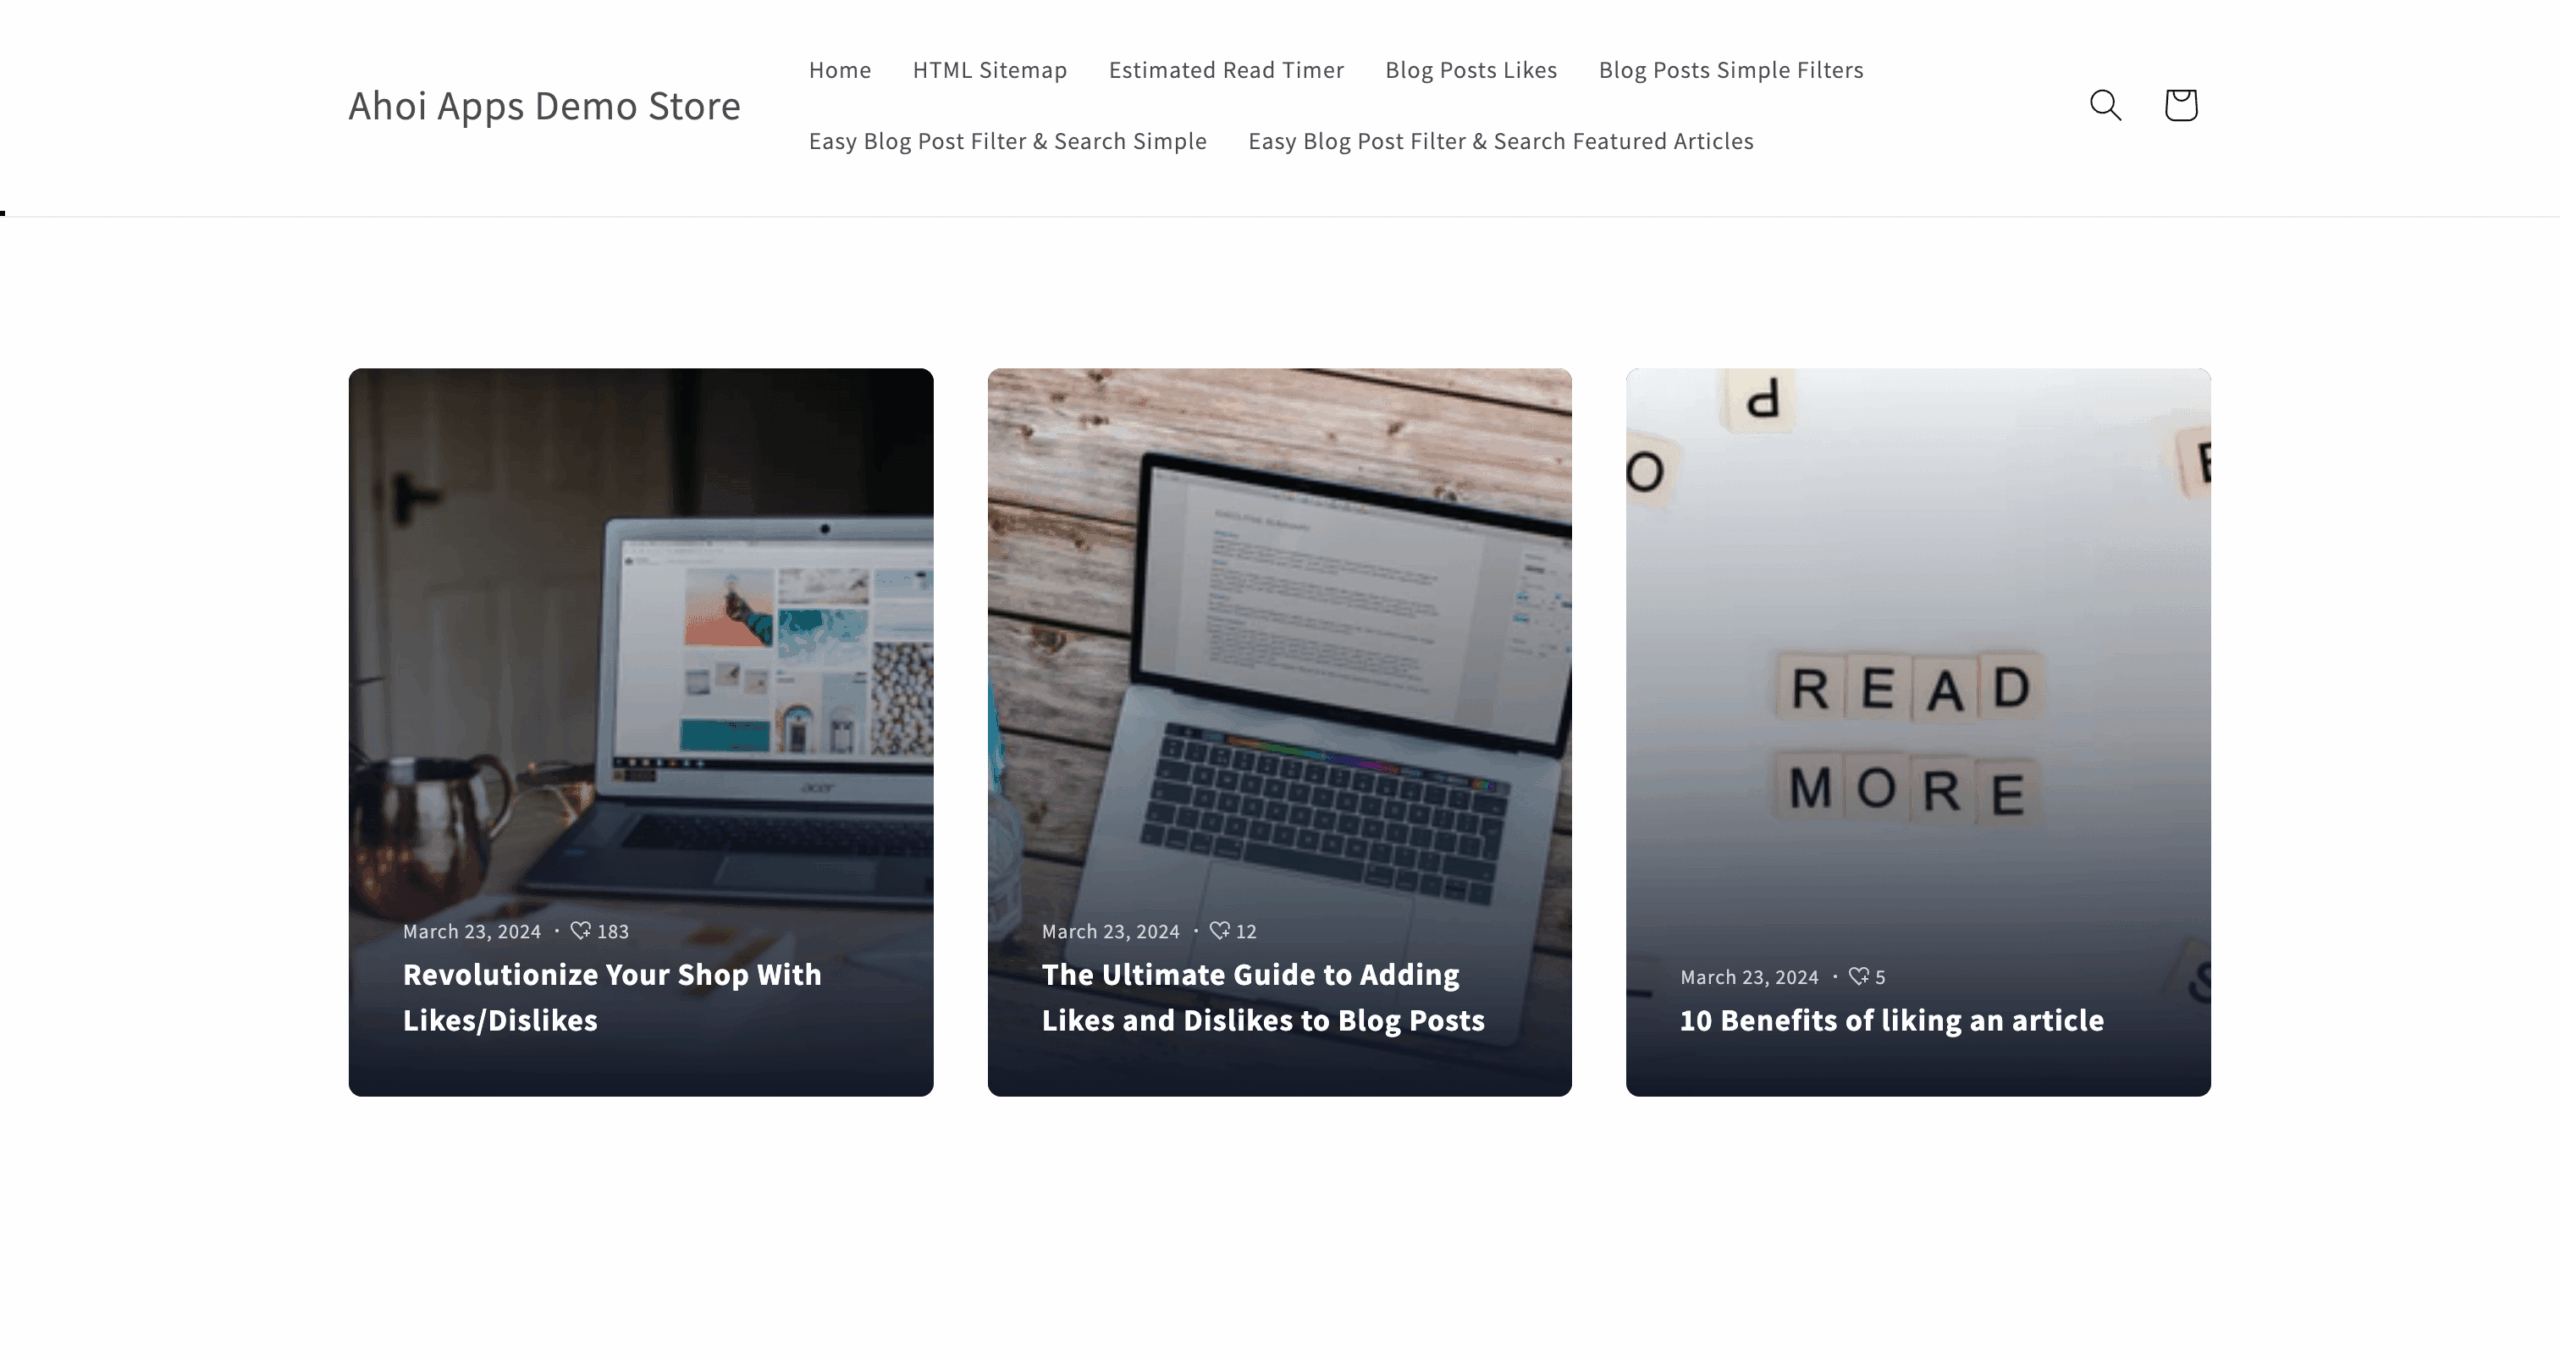Open article Revolutionize Your Shop With Likes/Dislikes

[612, 997]
